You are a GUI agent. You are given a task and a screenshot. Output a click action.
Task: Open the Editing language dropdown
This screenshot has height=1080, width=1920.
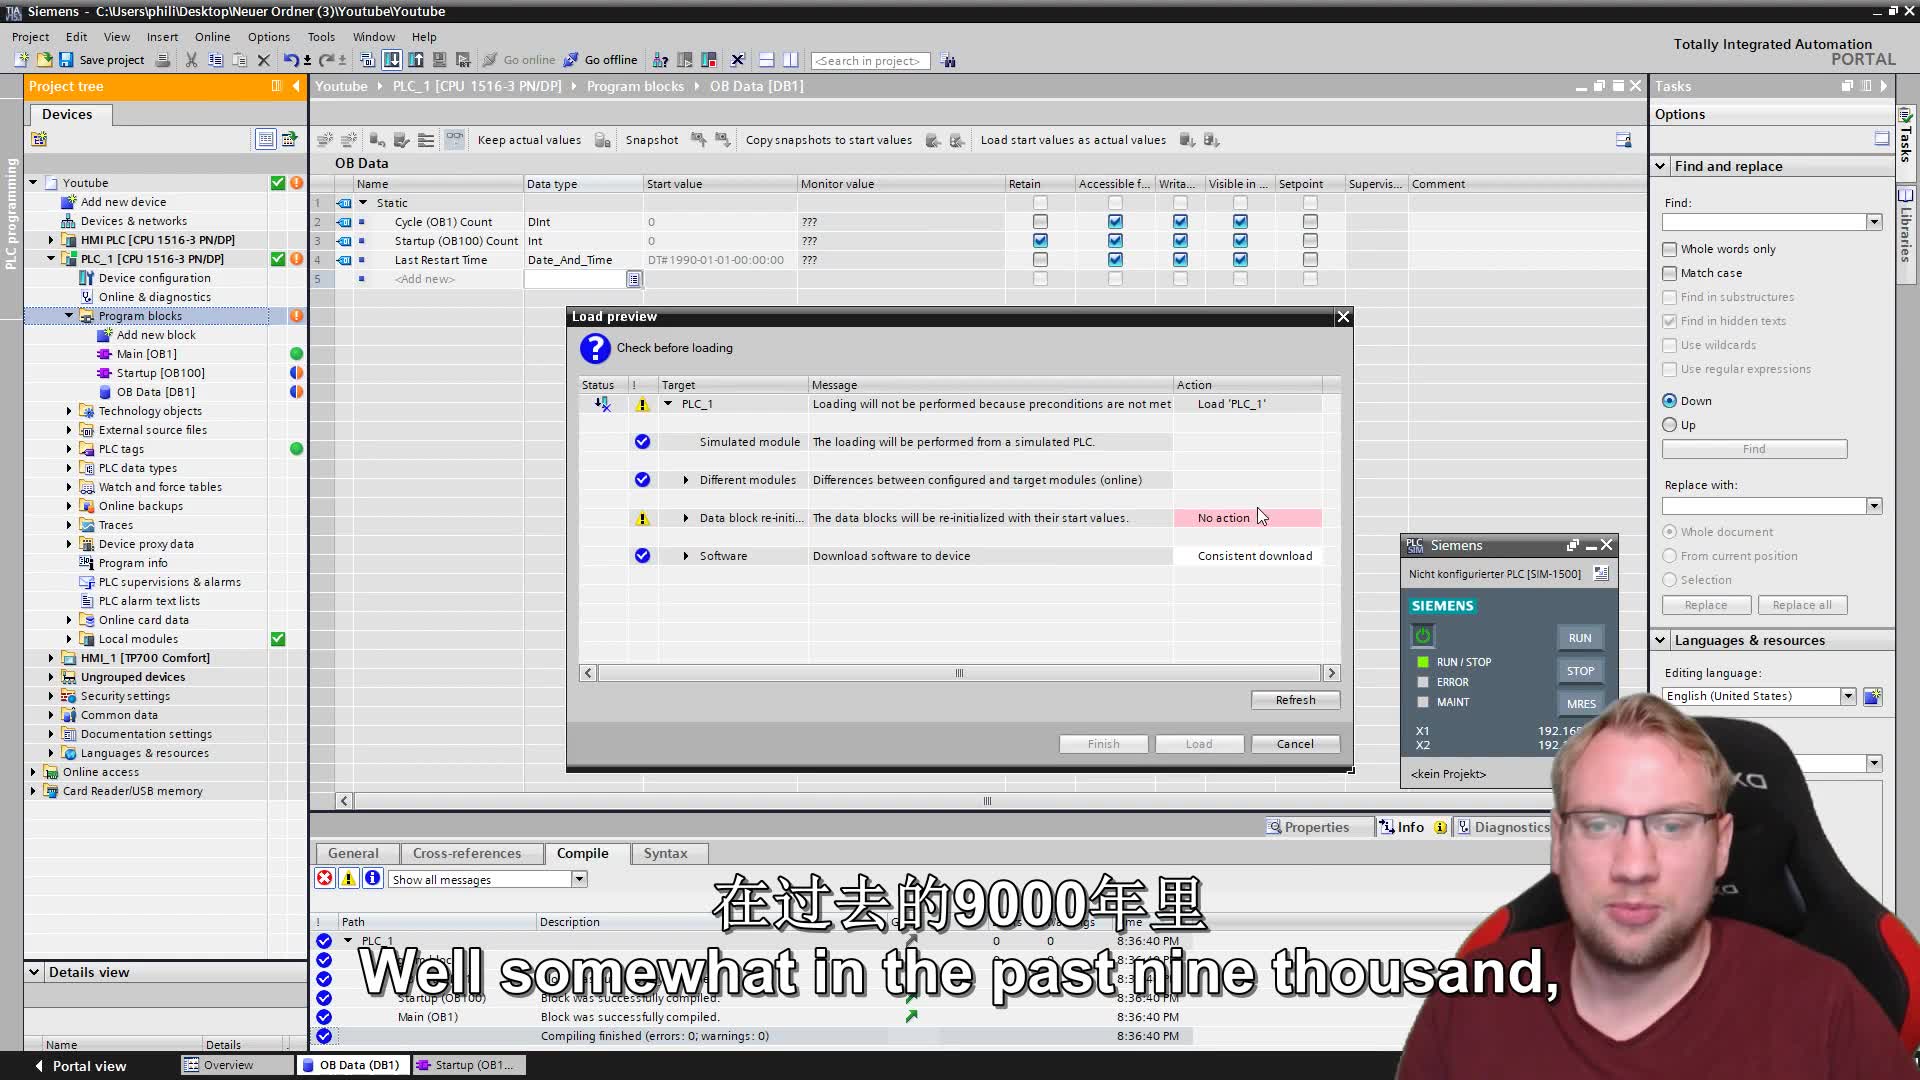(1848, 696)
